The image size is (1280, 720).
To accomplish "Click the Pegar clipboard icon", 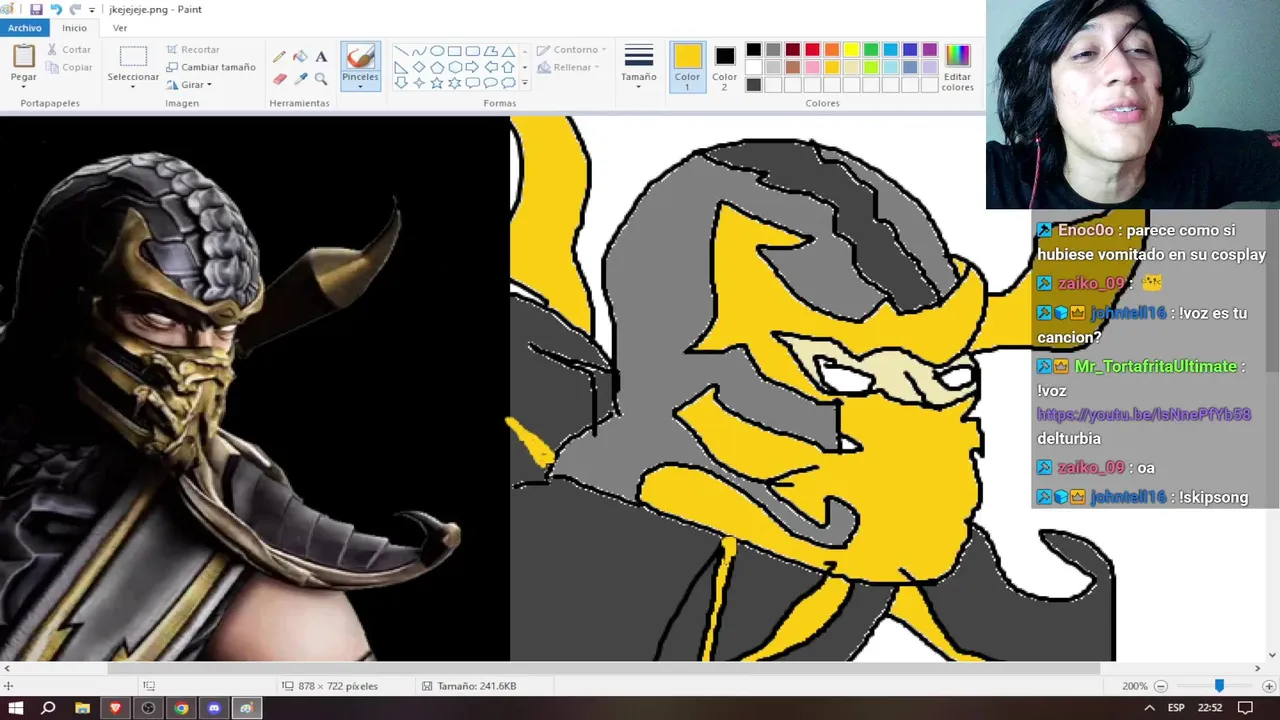I will [x=23, y=56].
